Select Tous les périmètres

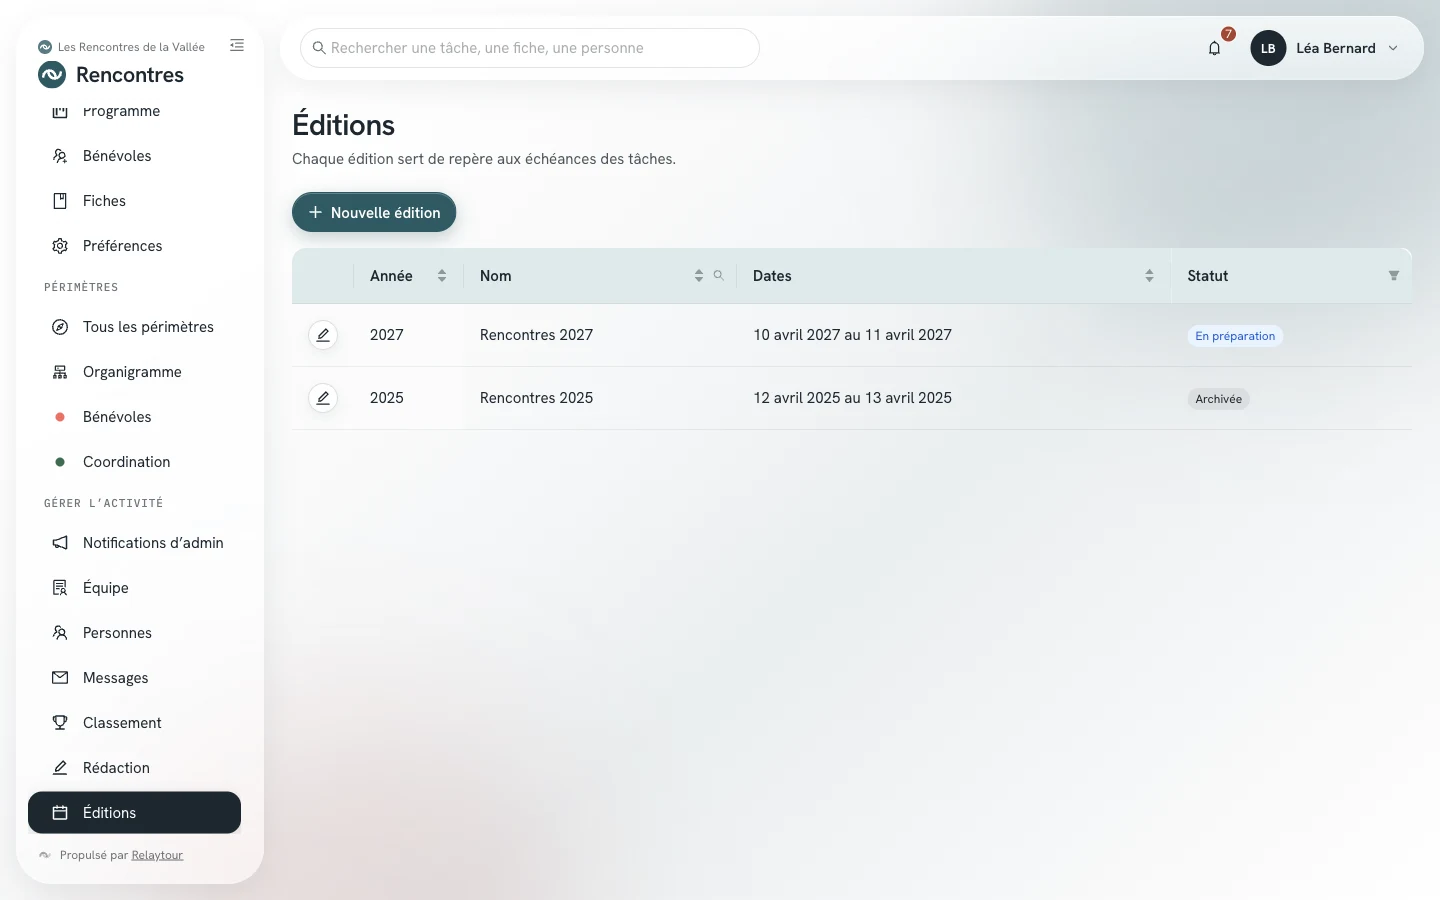coord(134,327)
